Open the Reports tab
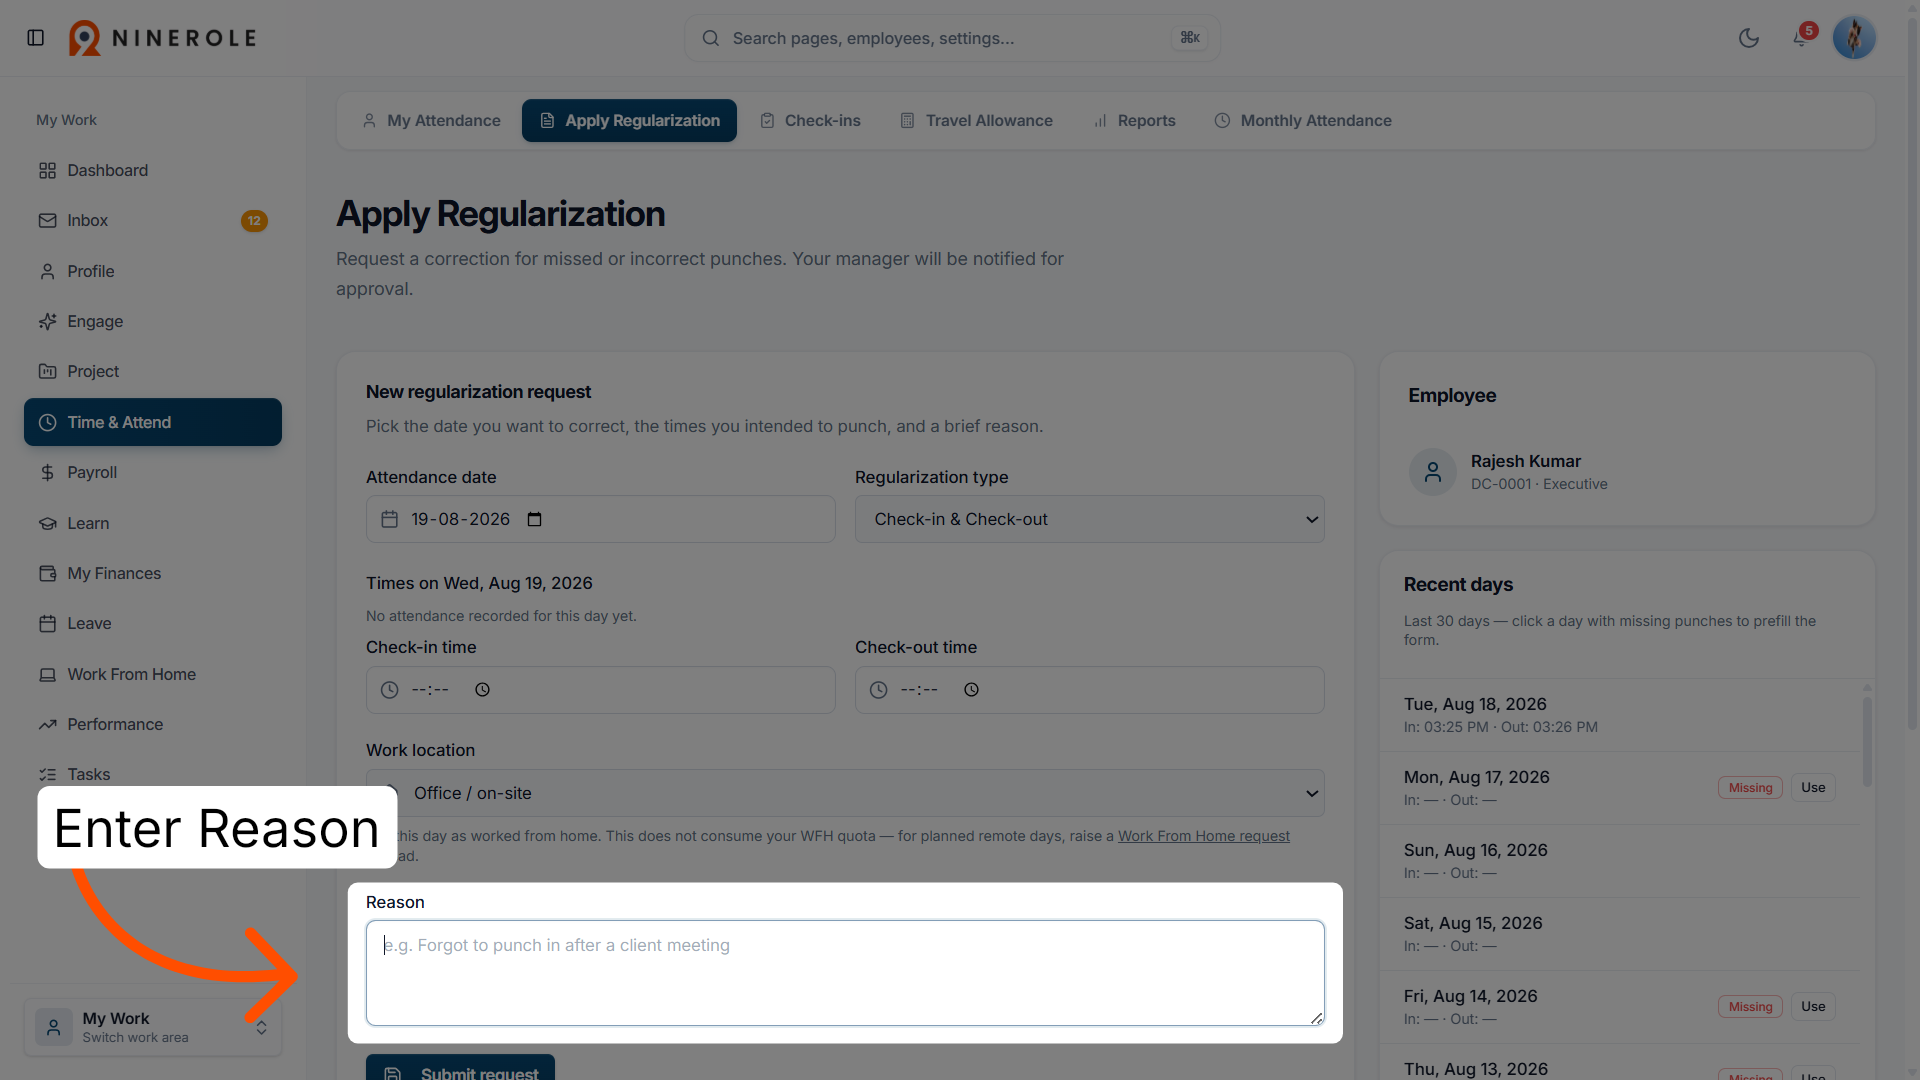1920x1080 pixels. [x=1134, y=121]
